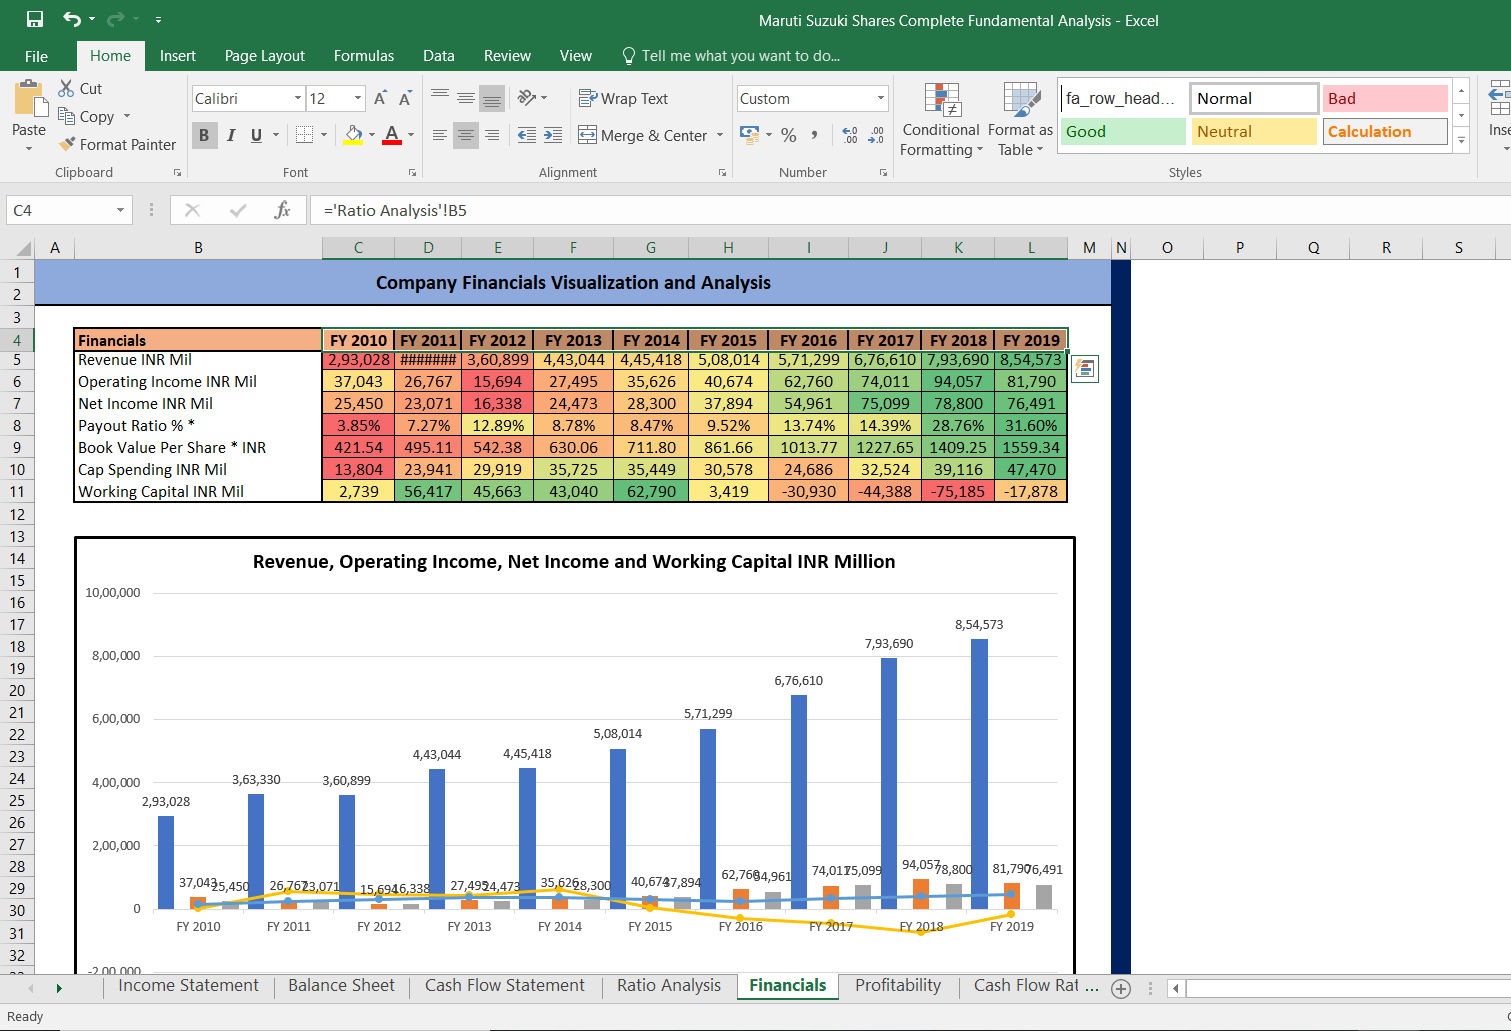Bottom align the cell contents

[x=492, y=98]
